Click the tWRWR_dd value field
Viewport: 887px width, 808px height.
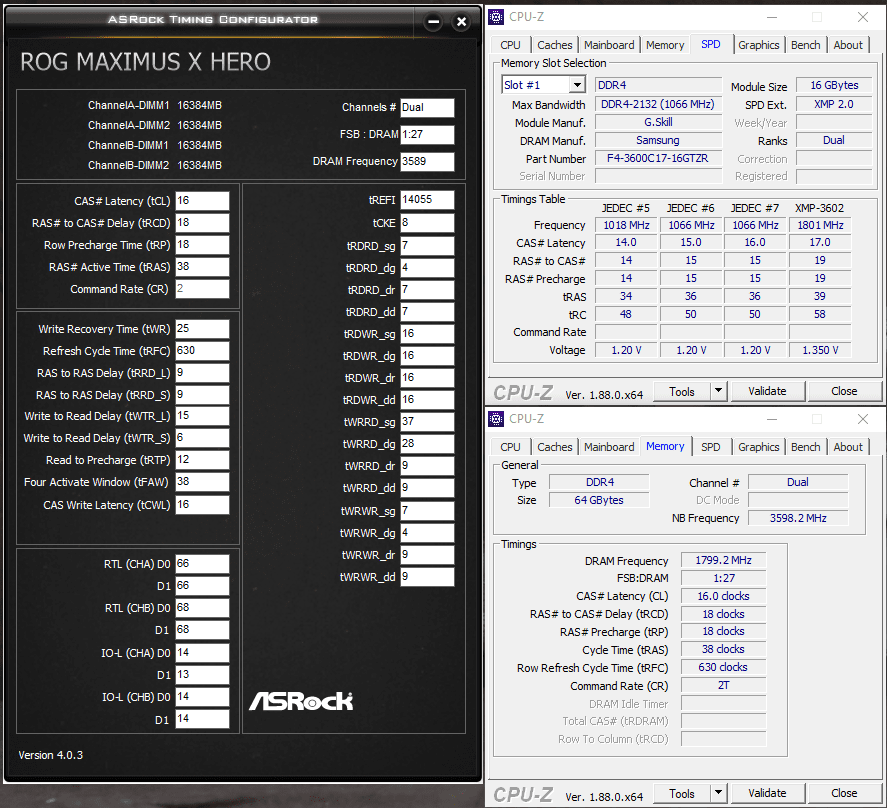(427, 577)
